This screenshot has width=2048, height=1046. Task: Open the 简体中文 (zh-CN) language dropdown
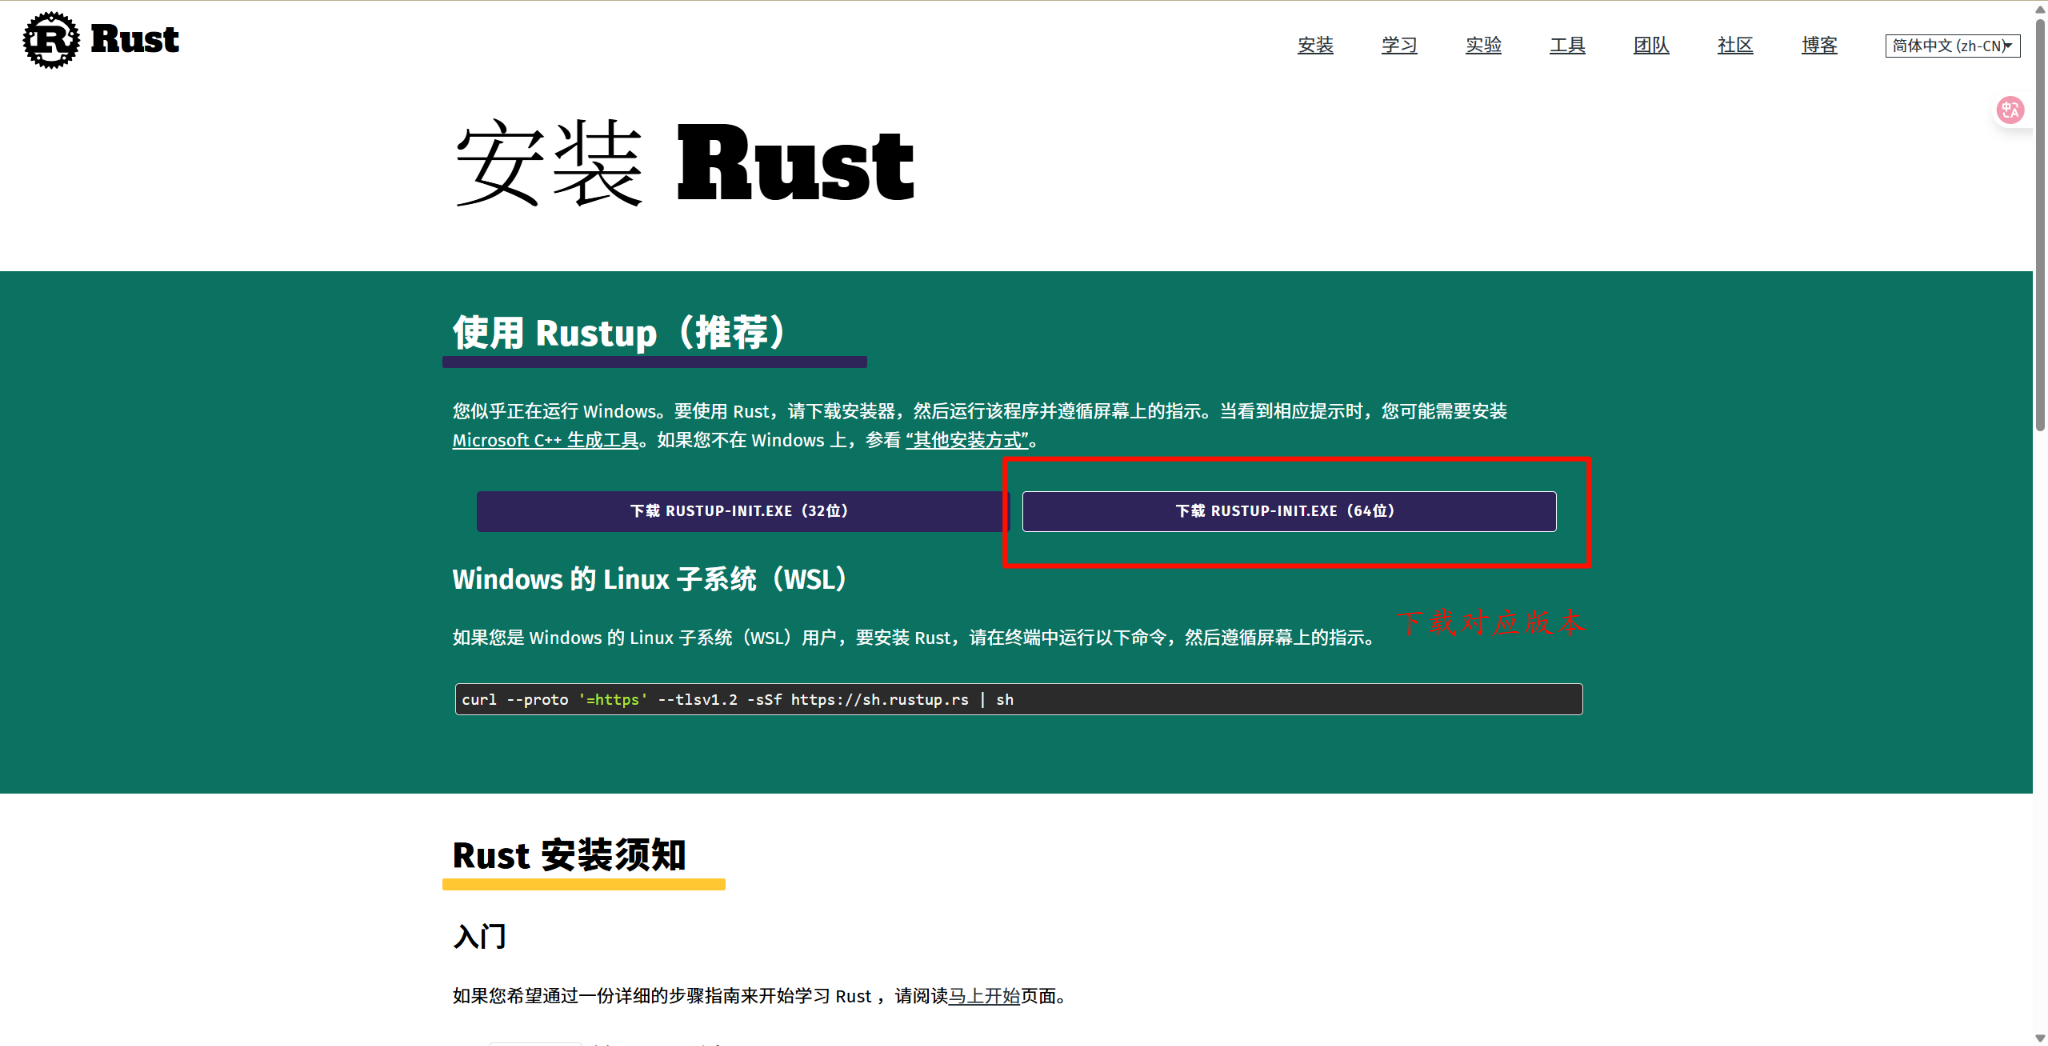click(x=1952, y=46)
